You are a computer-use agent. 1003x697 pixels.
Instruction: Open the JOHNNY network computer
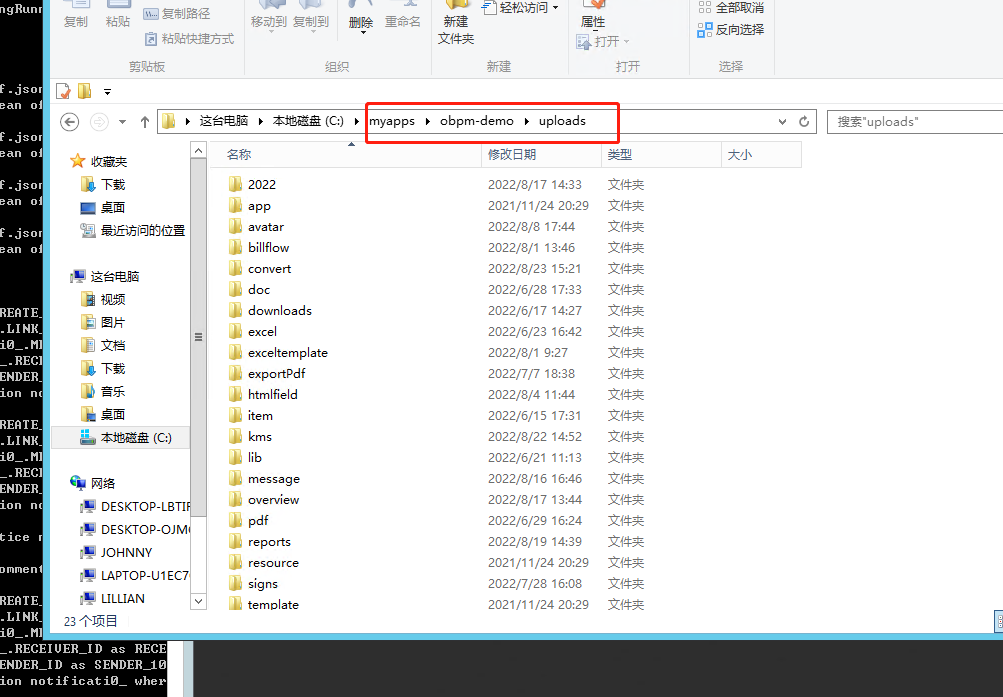pyautogui.click(x=126, y=552)
